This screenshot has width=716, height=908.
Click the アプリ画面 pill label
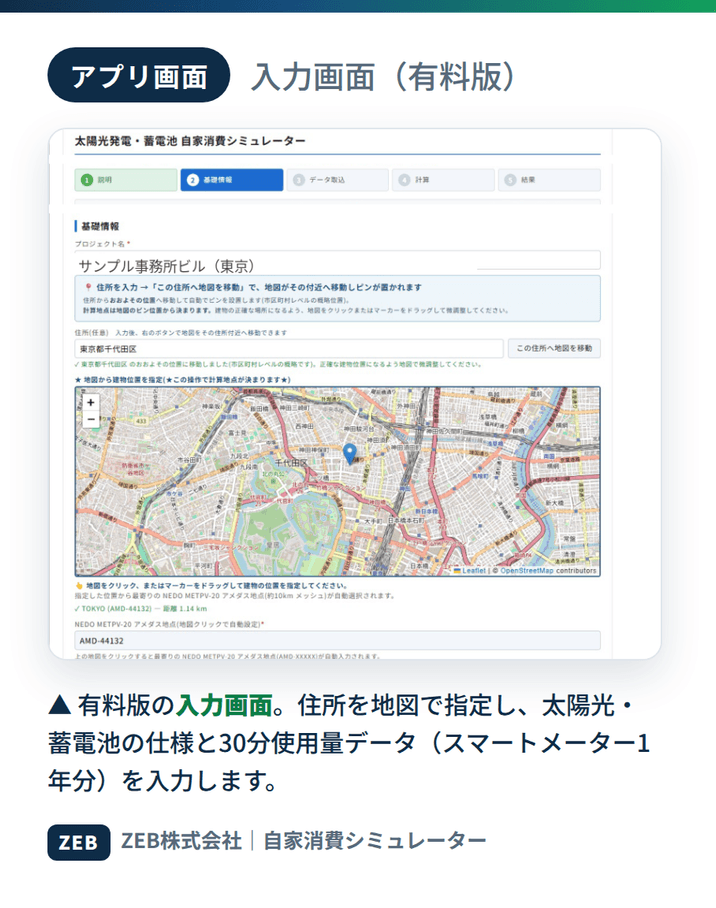pos(139,75)
